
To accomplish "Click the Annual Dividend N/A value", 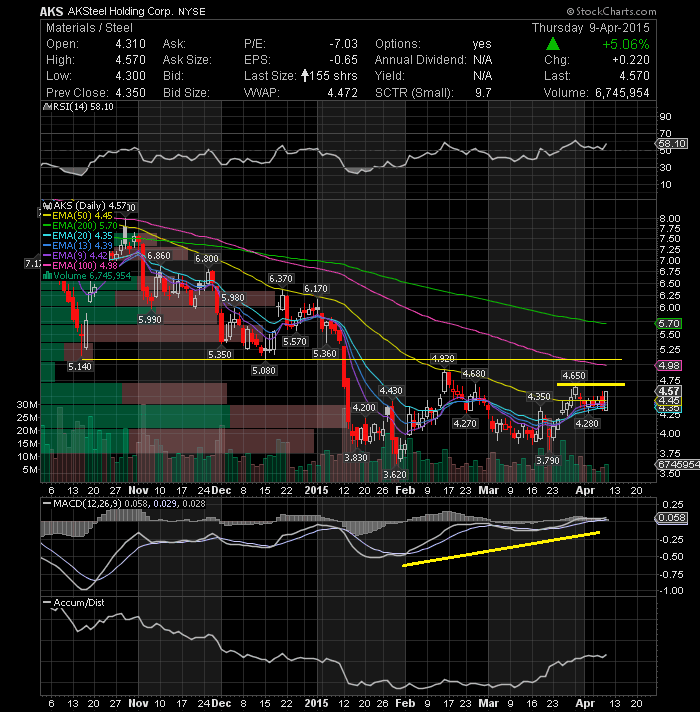I will [x=482, y=59].
